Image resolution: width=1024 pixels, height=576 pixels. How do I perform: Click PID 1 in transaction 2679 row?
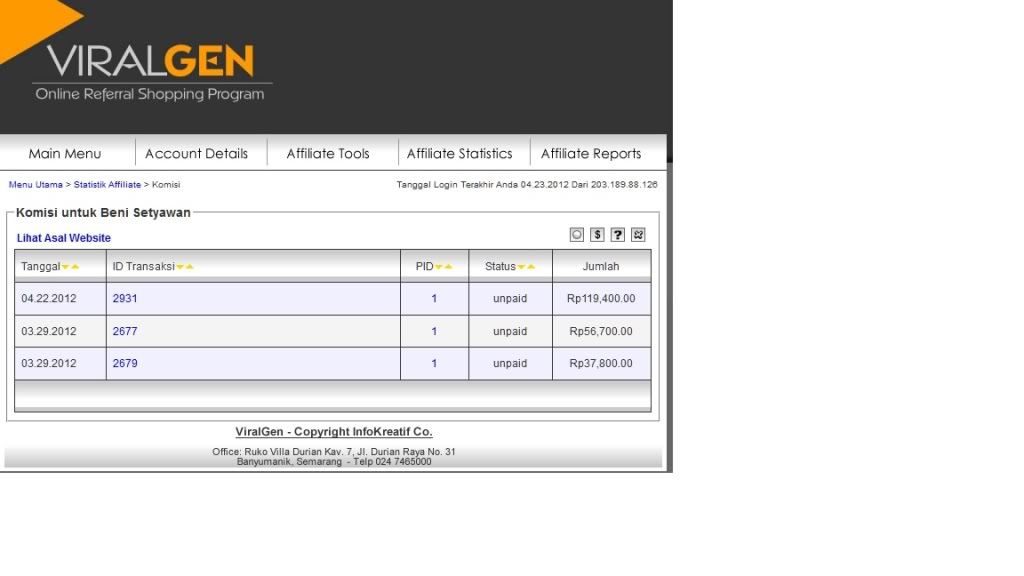click(434, 363)
